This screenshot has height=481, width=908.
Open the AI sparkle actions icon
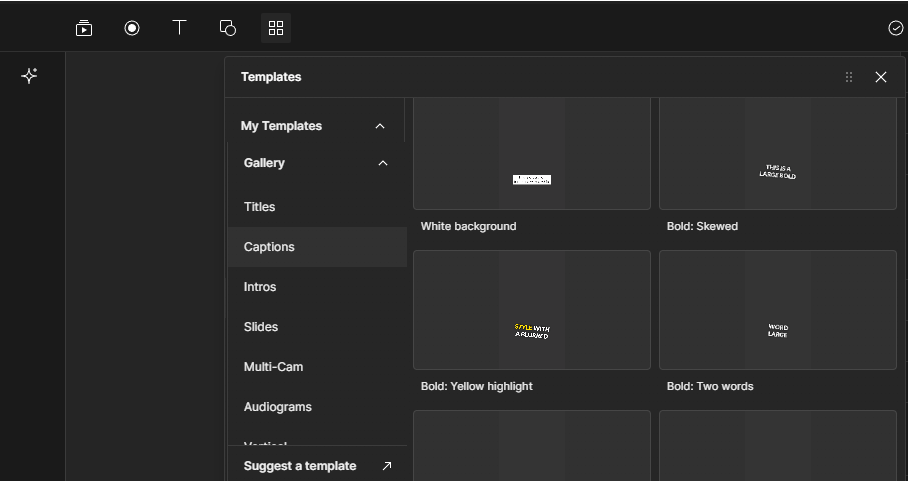29,76
